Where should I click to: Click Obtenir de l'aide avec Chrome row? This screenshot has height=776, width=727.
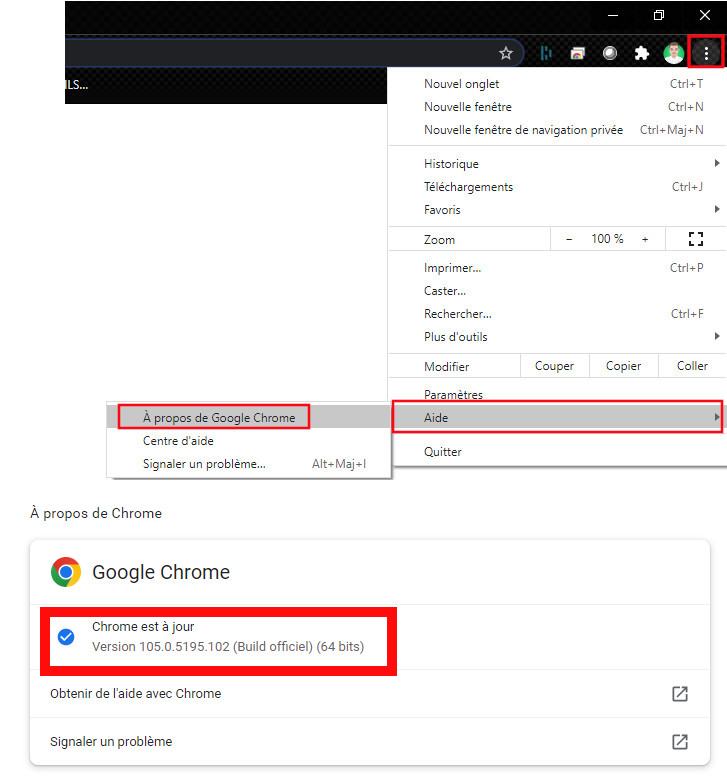click(370, 694)
